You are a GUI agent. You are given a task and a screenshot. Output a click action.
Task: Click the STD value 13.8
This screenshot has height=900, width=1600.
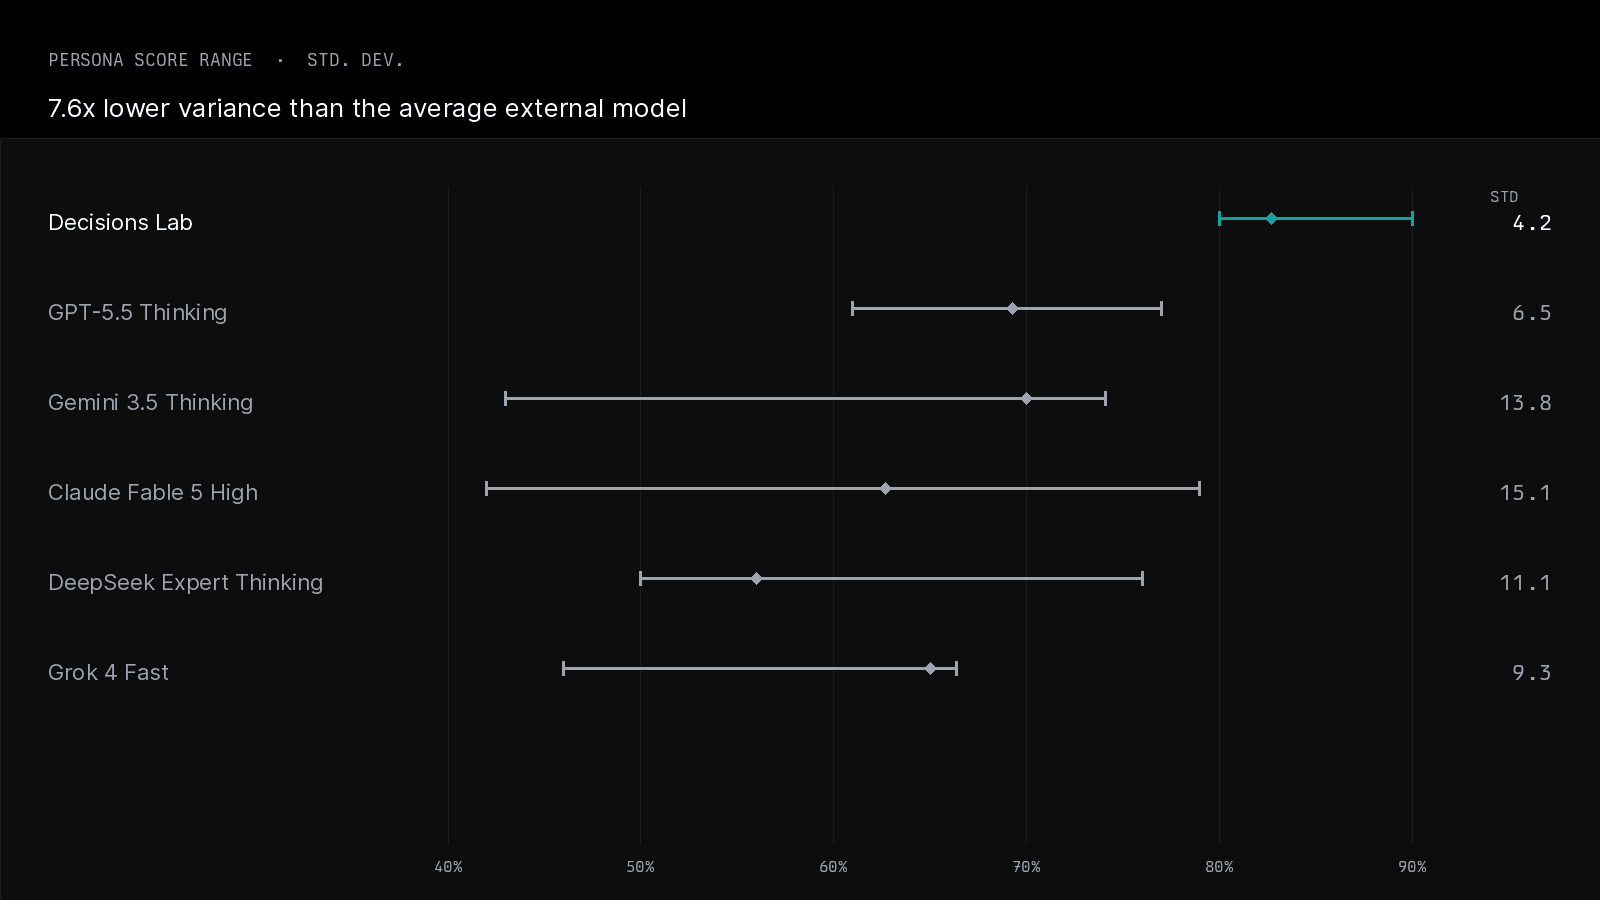(1526, 403)
